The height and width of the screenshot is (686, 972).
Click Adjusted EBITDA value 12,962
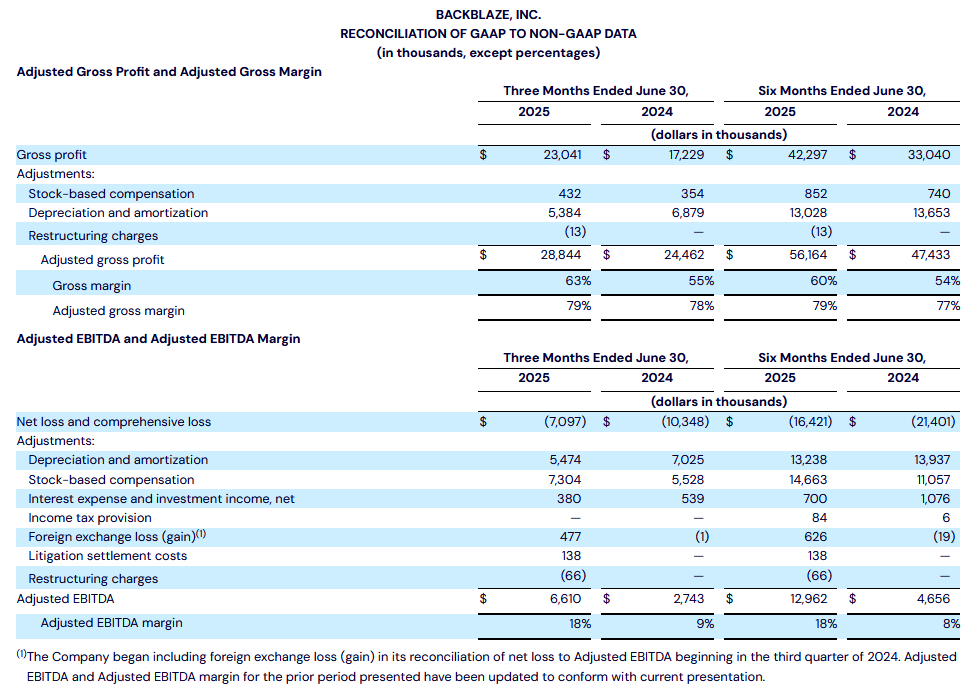tap(808, 599)
